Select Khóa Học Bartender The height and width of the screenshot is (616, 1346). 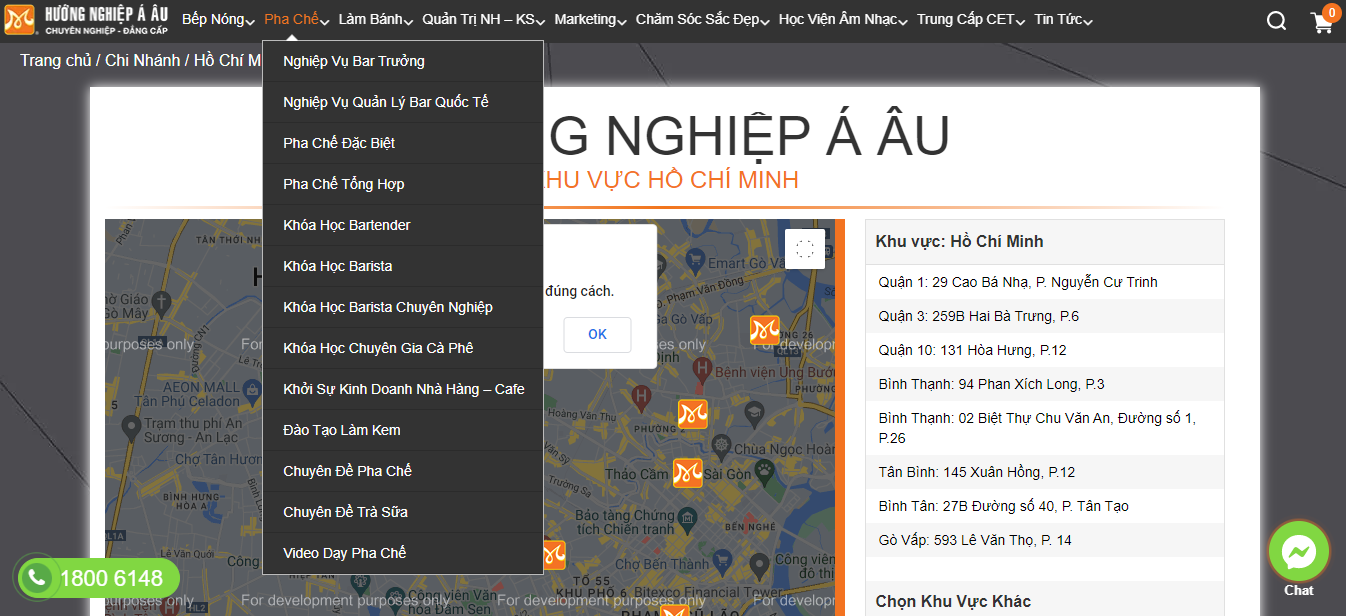(403, 225)
